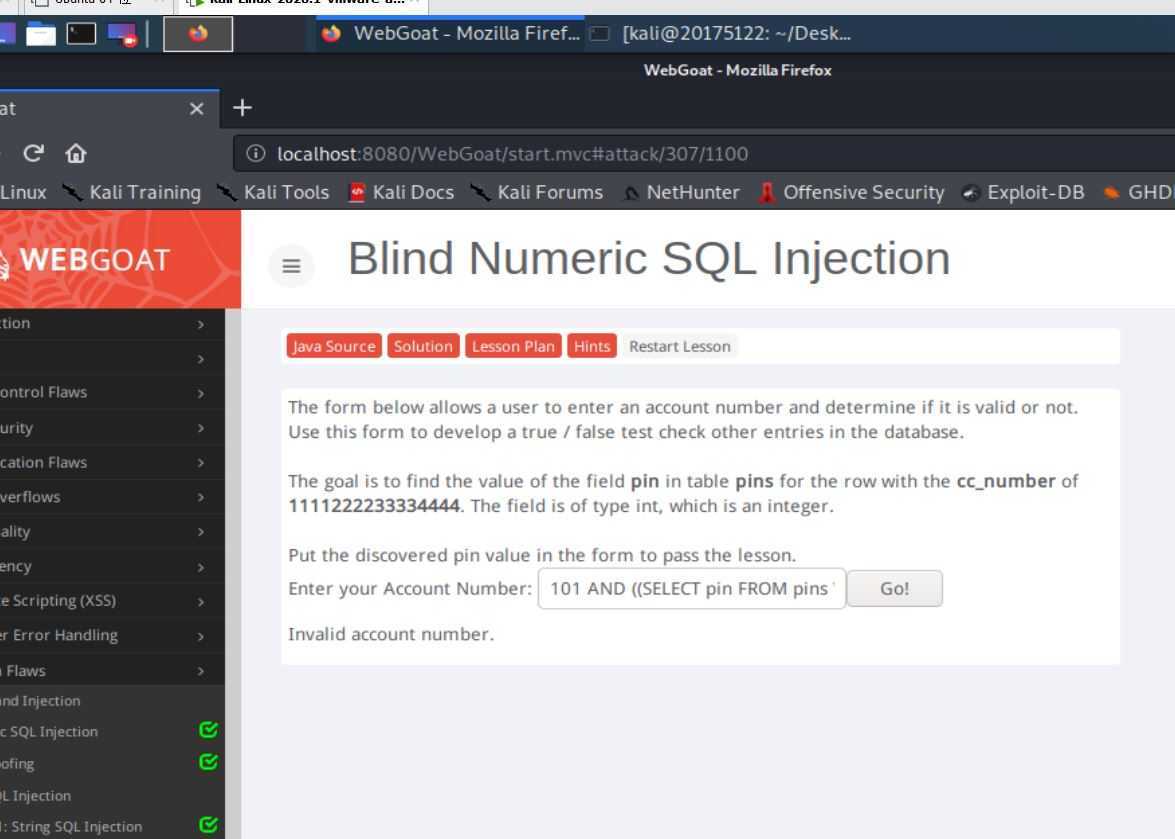This screenshot has width=1175, height=839.
Task: Open the 'oofing' lesson in sidebar
Action: click(17, 764)
